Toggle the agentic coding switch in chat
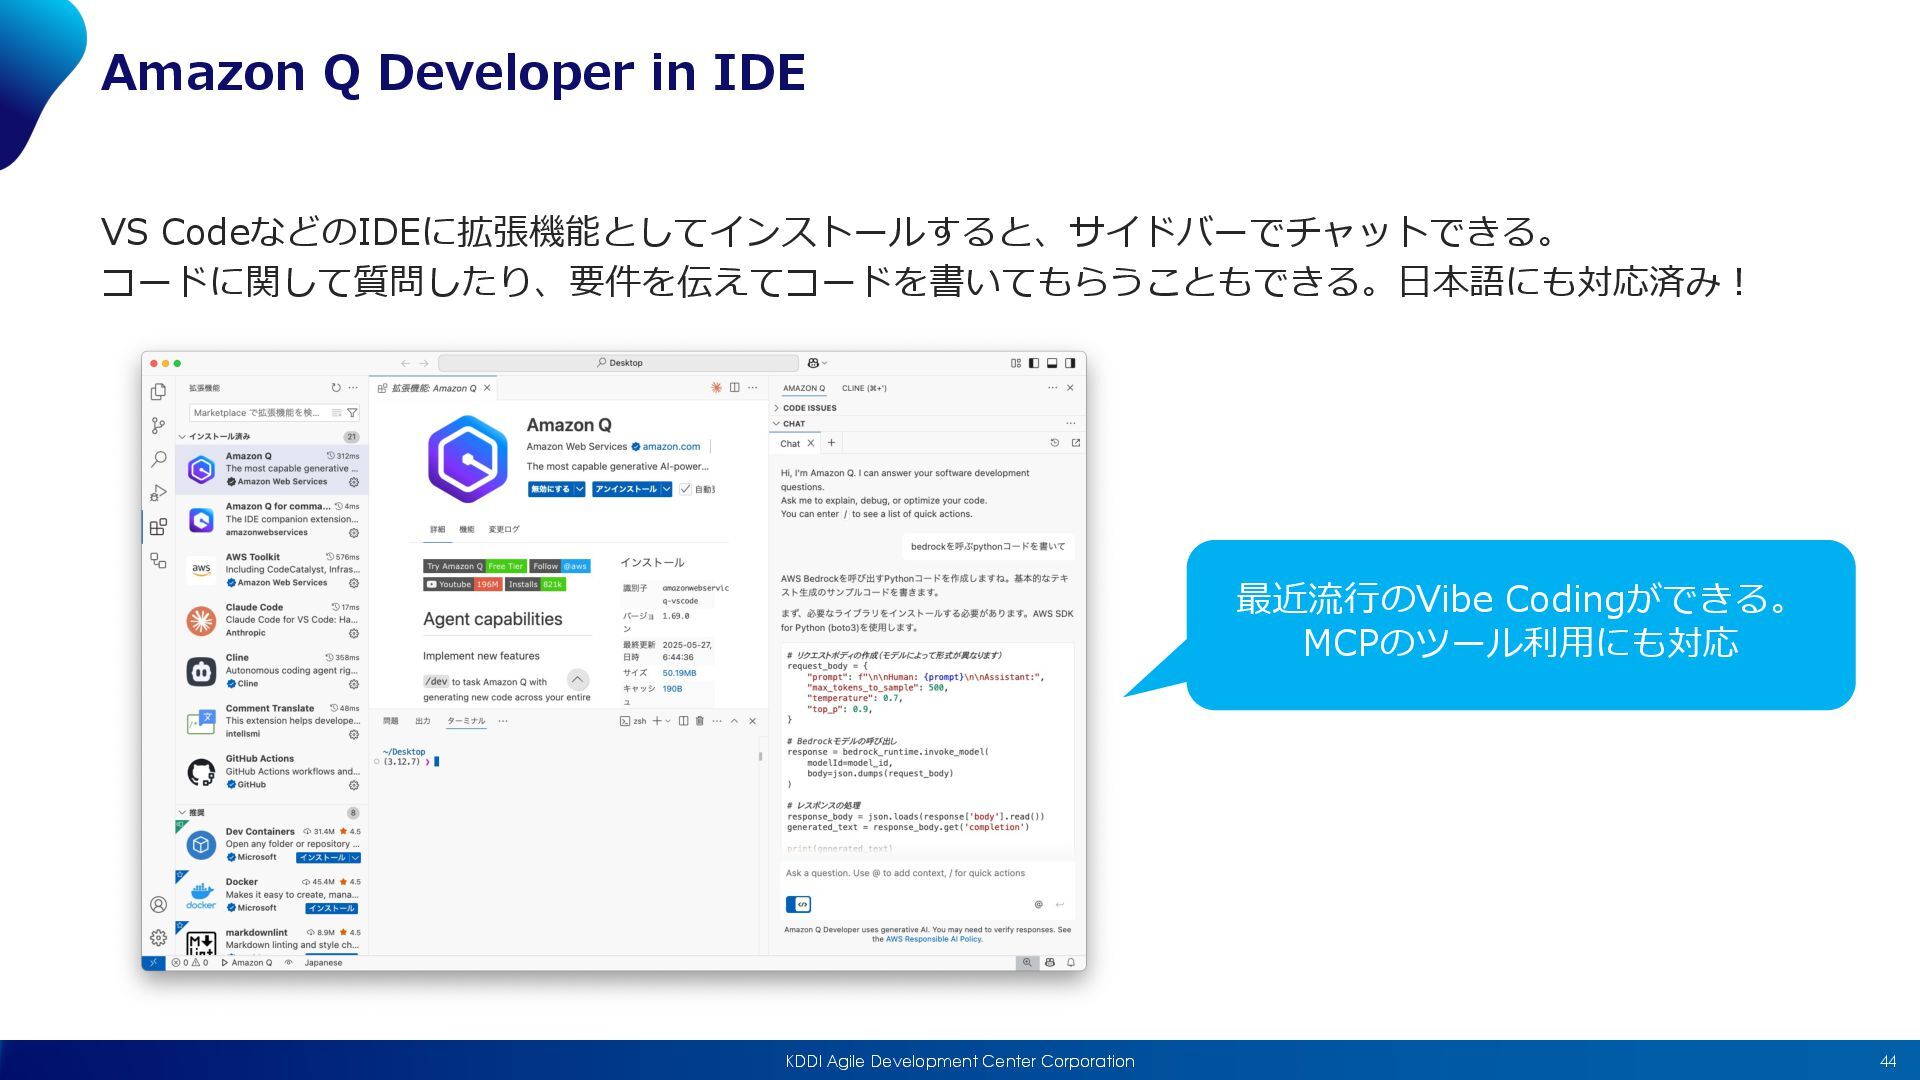This screenshot has height=1080, width=1920. [799, 904]
